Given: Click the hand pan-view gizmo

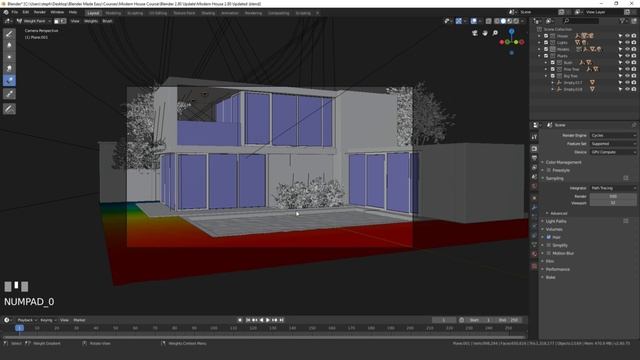Looking at the screenshot, I should point(485,33).
